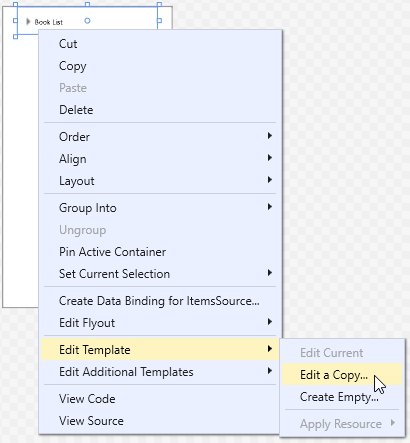Choose Pin Active Container

(x=160, y=252)
